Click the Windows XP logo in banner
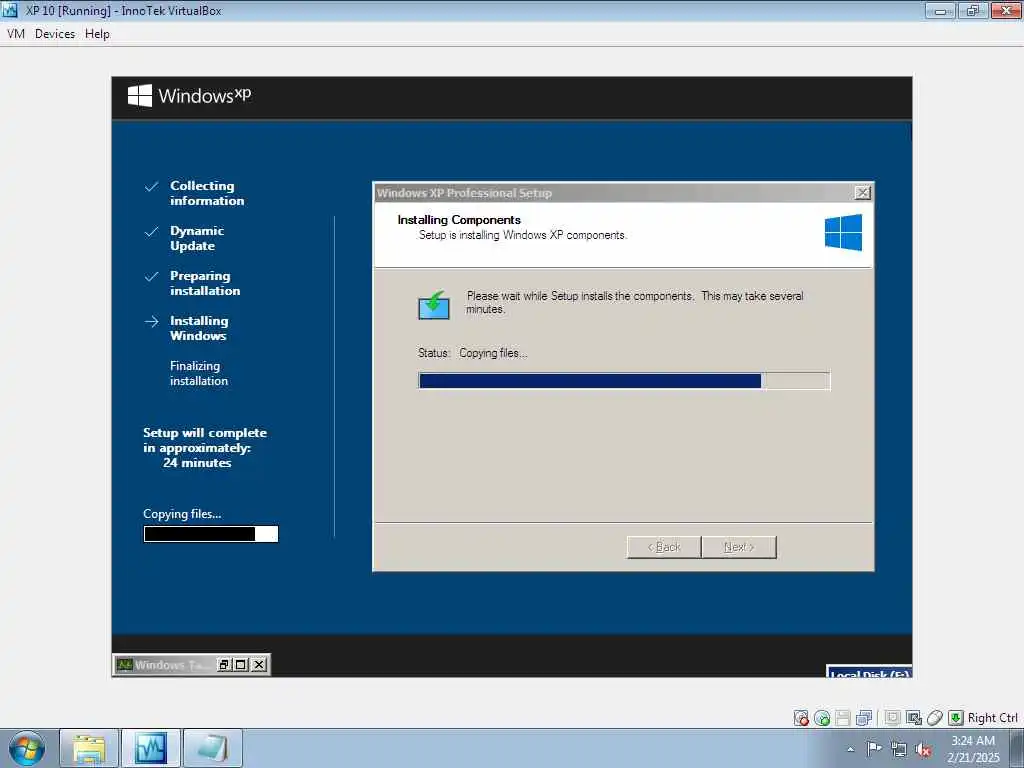 tap(189, 95)
